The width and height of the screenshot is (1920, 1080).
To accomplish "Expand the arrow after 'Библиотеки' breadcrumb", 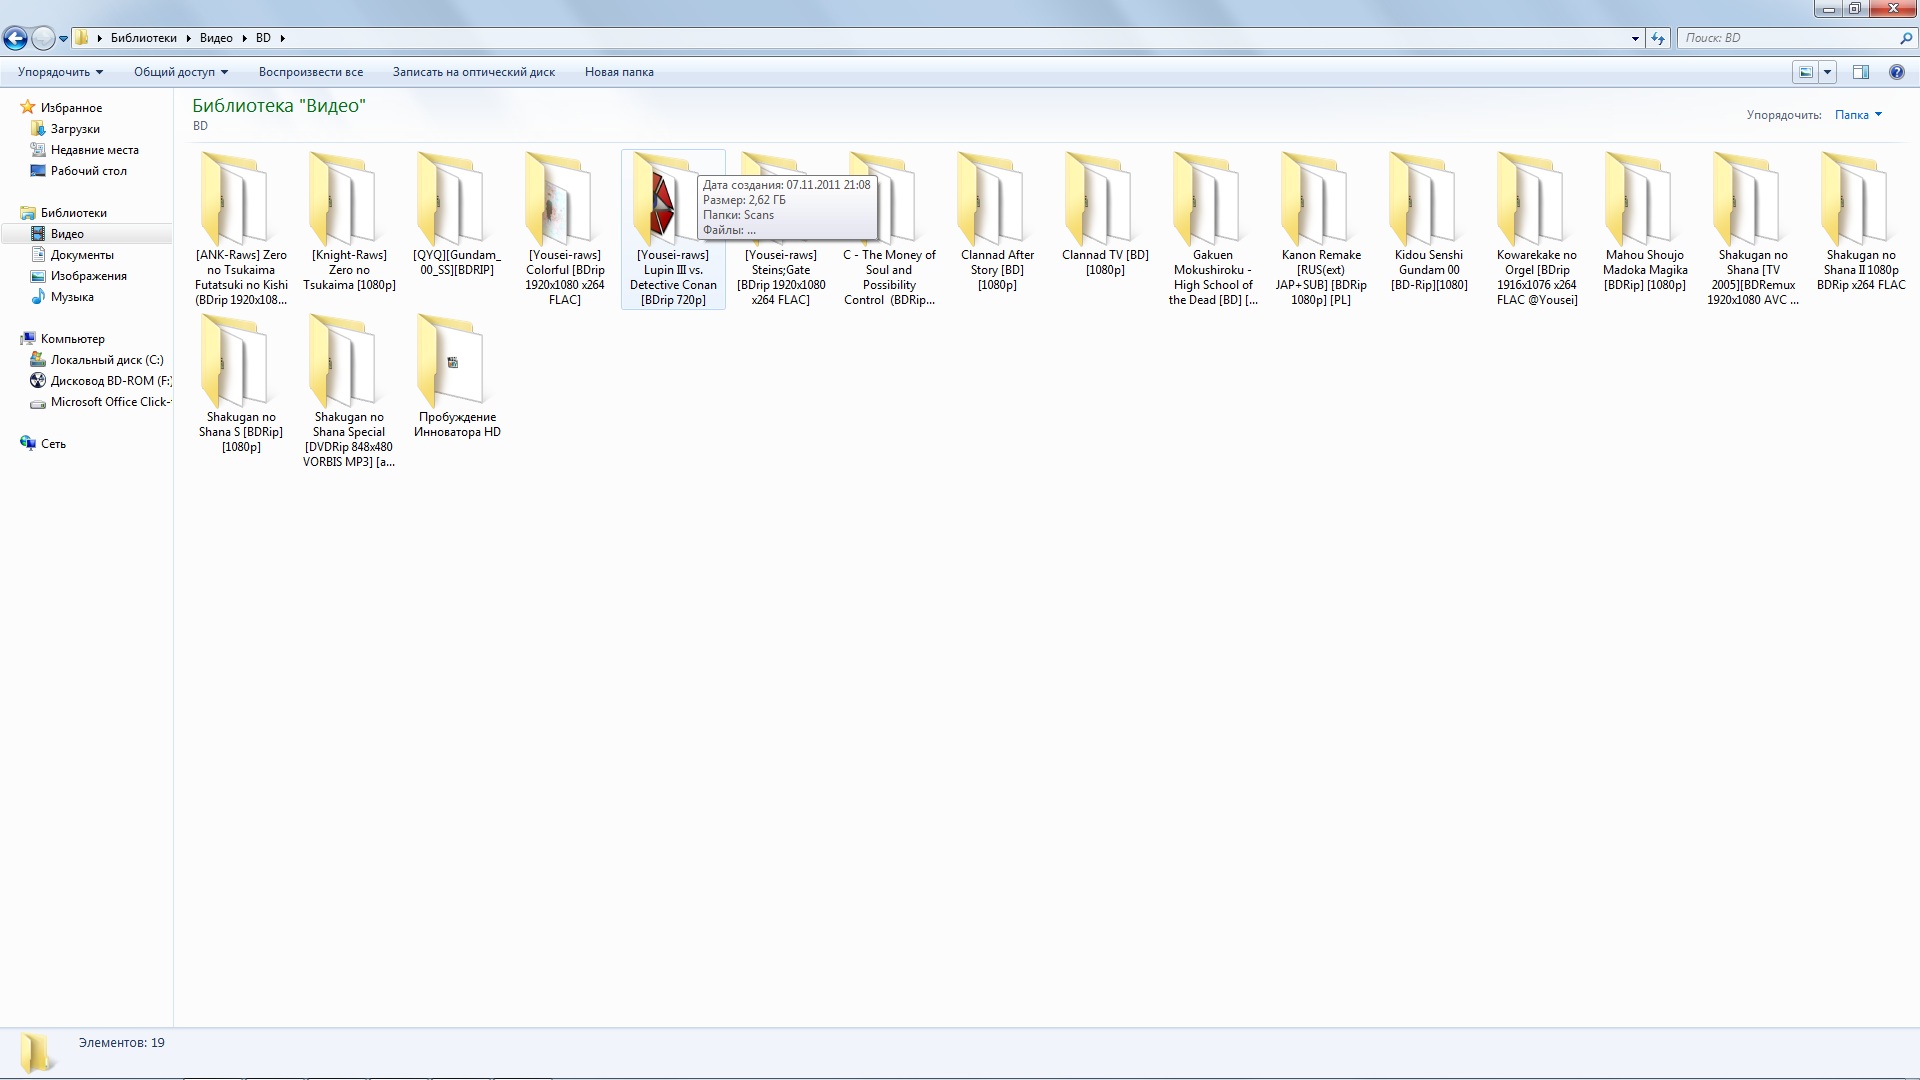I will coord(188,38).
